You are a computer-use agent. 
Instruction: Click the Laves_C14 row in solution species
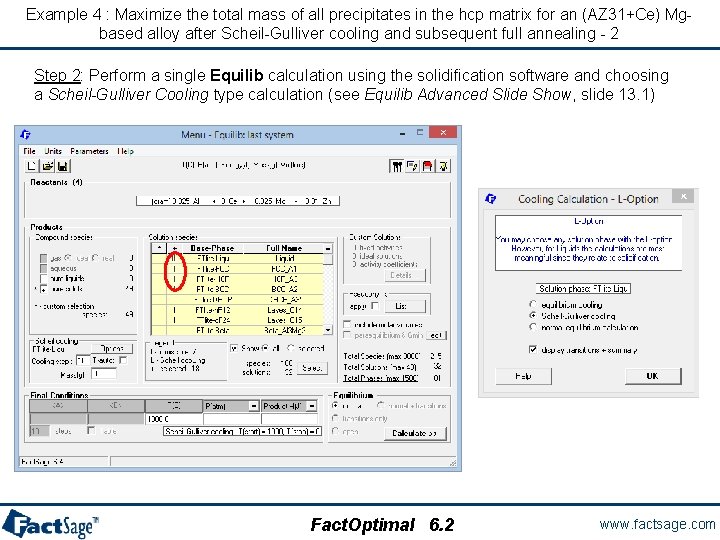tap(237, 310)
